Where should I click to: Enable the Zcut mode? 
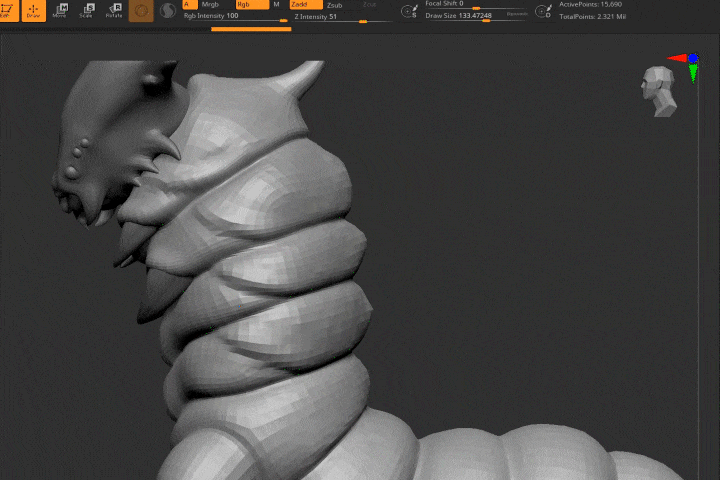pos(369,5)
